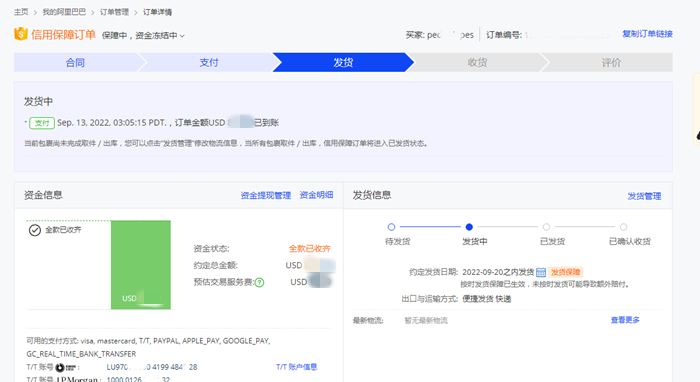Click the orange 发货保障 badge
Viewport: 700px width, 382px height.
click(x=565, y=272)
